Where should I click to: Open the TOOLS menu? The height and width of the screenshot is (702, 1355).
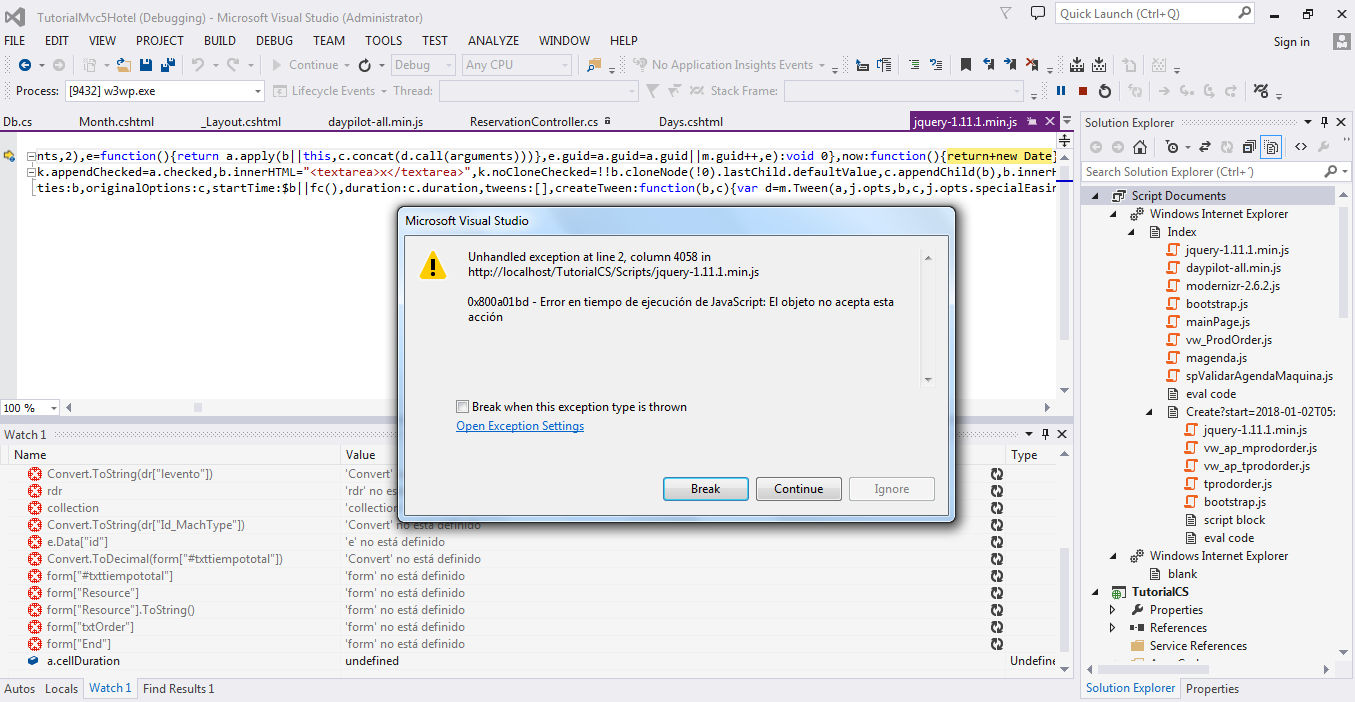click(383, 41)
